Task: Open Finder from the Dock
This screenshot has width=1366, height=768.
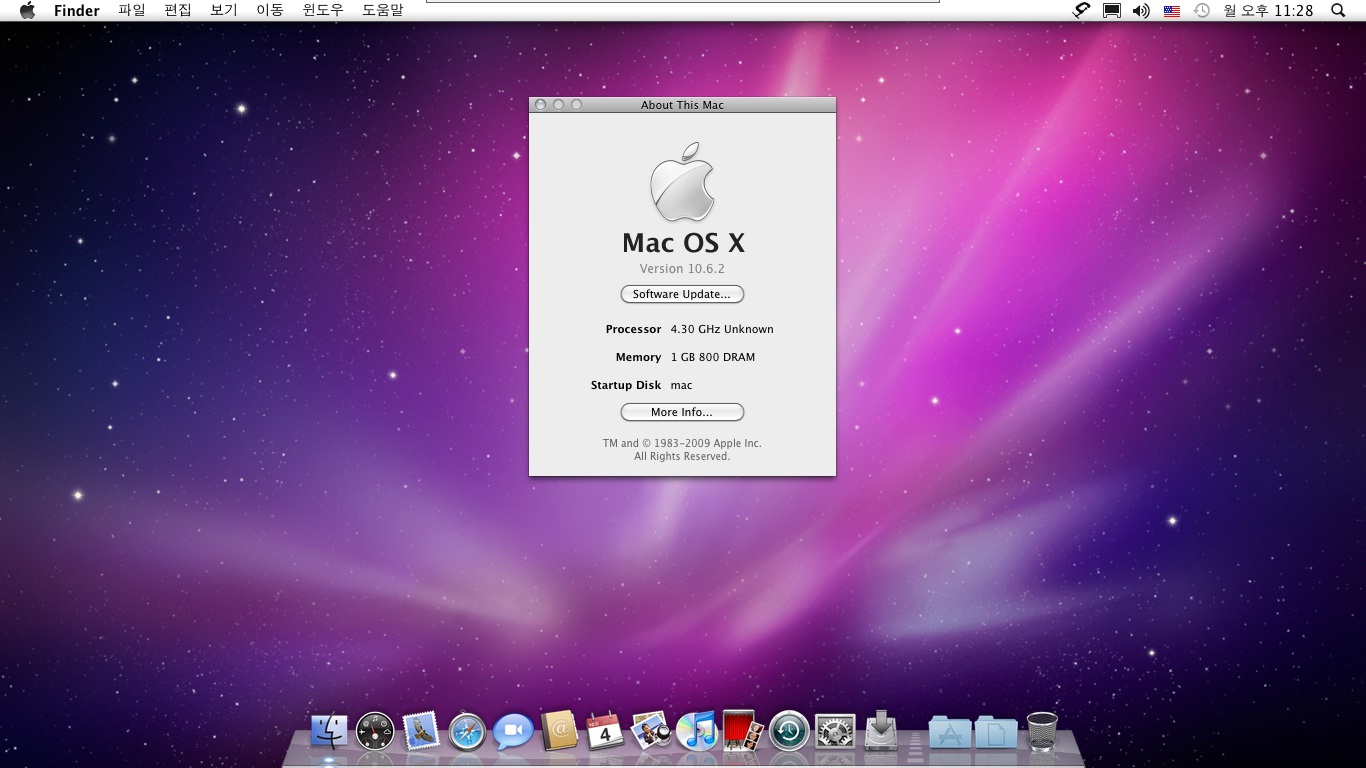Action: (329, 731)
